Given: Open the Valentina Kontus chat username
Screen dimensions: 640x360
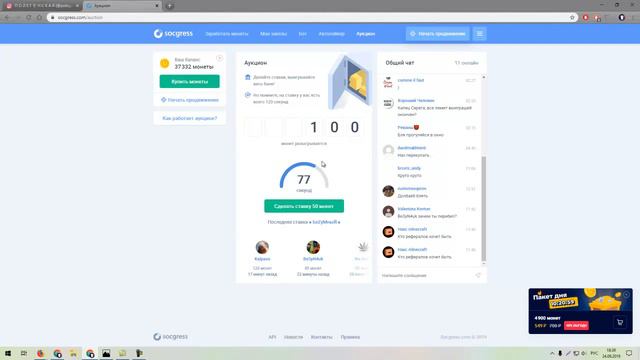Looking at the screenshot, I should tap(414, 209).
